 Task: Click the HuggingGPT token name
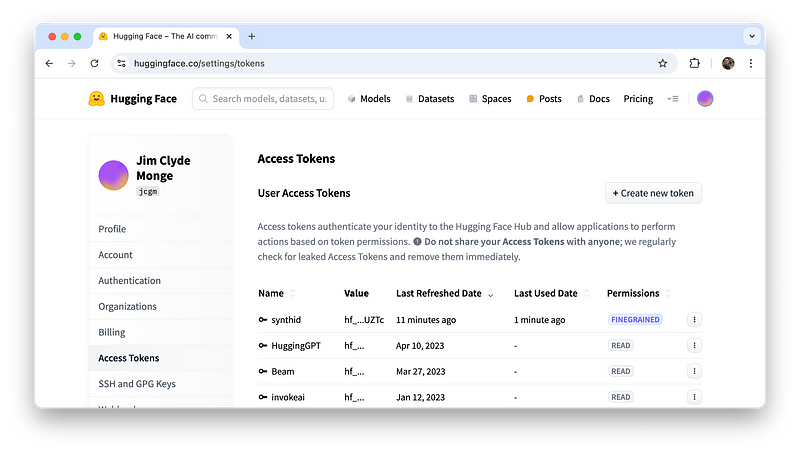click(x=296, y=345)
